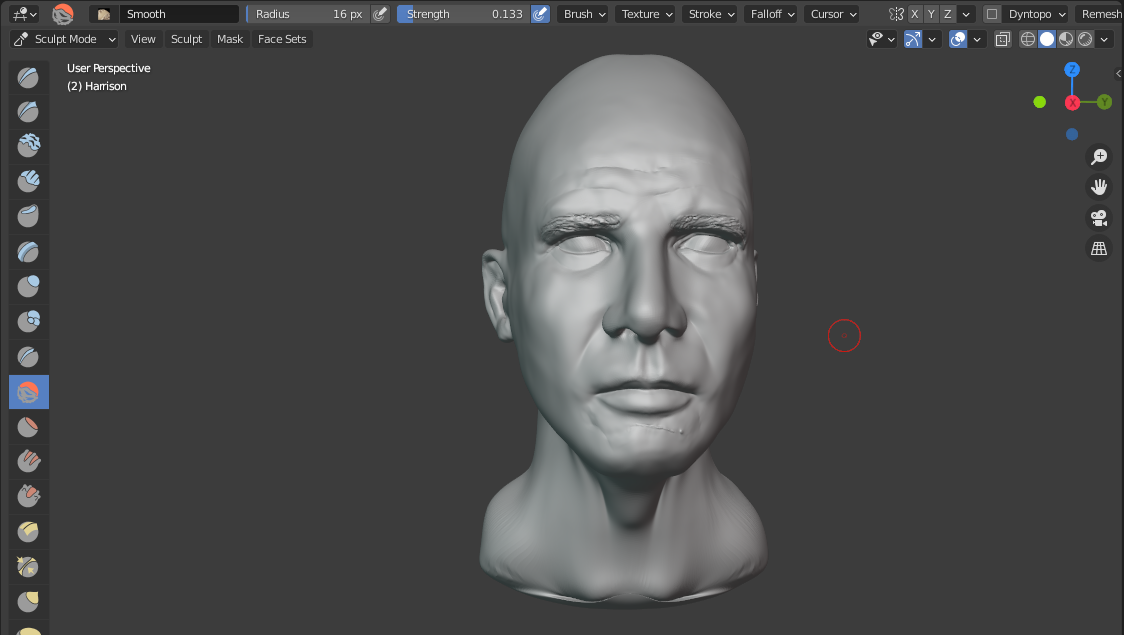Screen dimensions: 1124x635
Task: Select the active Smooth brush tool
Action: tap(29, 392)
